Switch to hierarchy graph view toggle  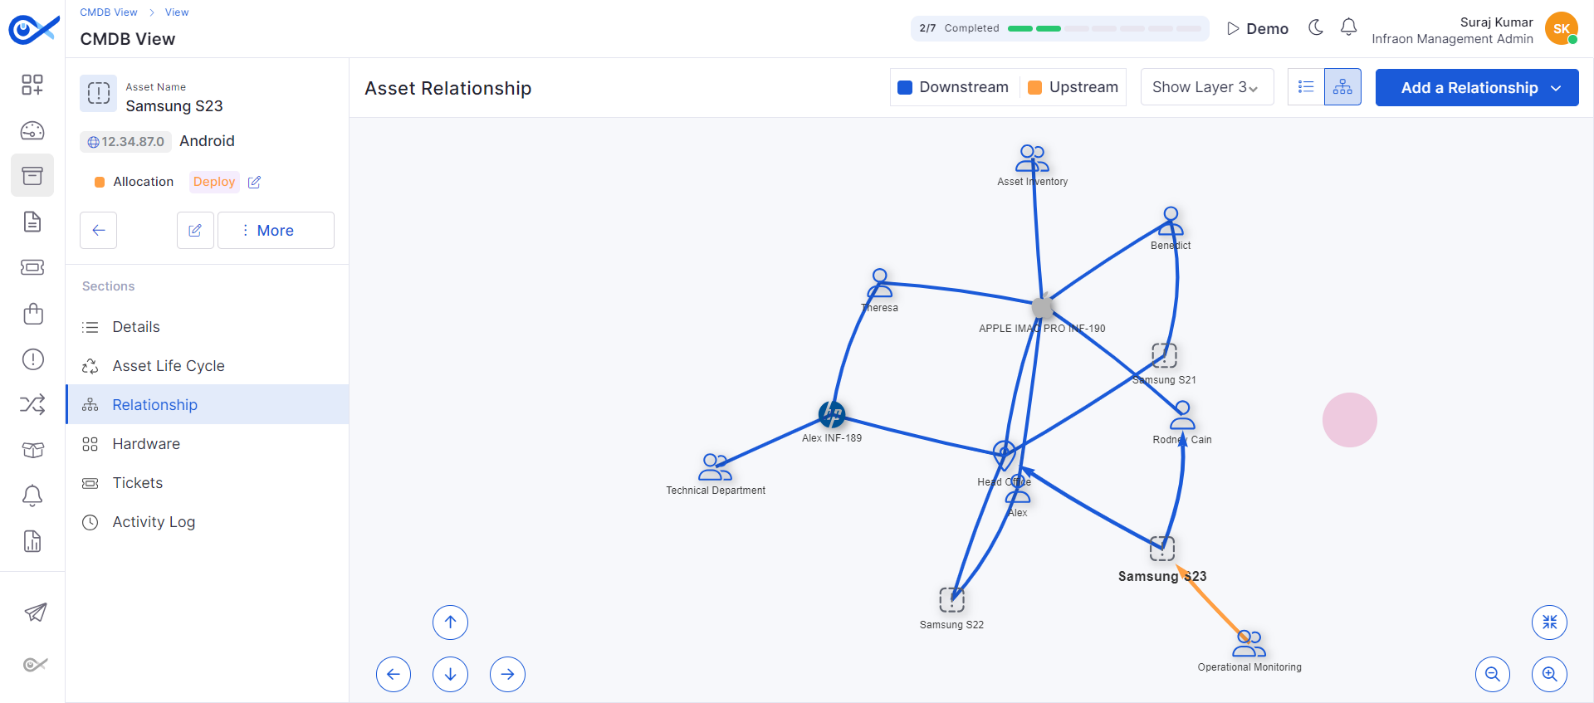pos(1343,87)
